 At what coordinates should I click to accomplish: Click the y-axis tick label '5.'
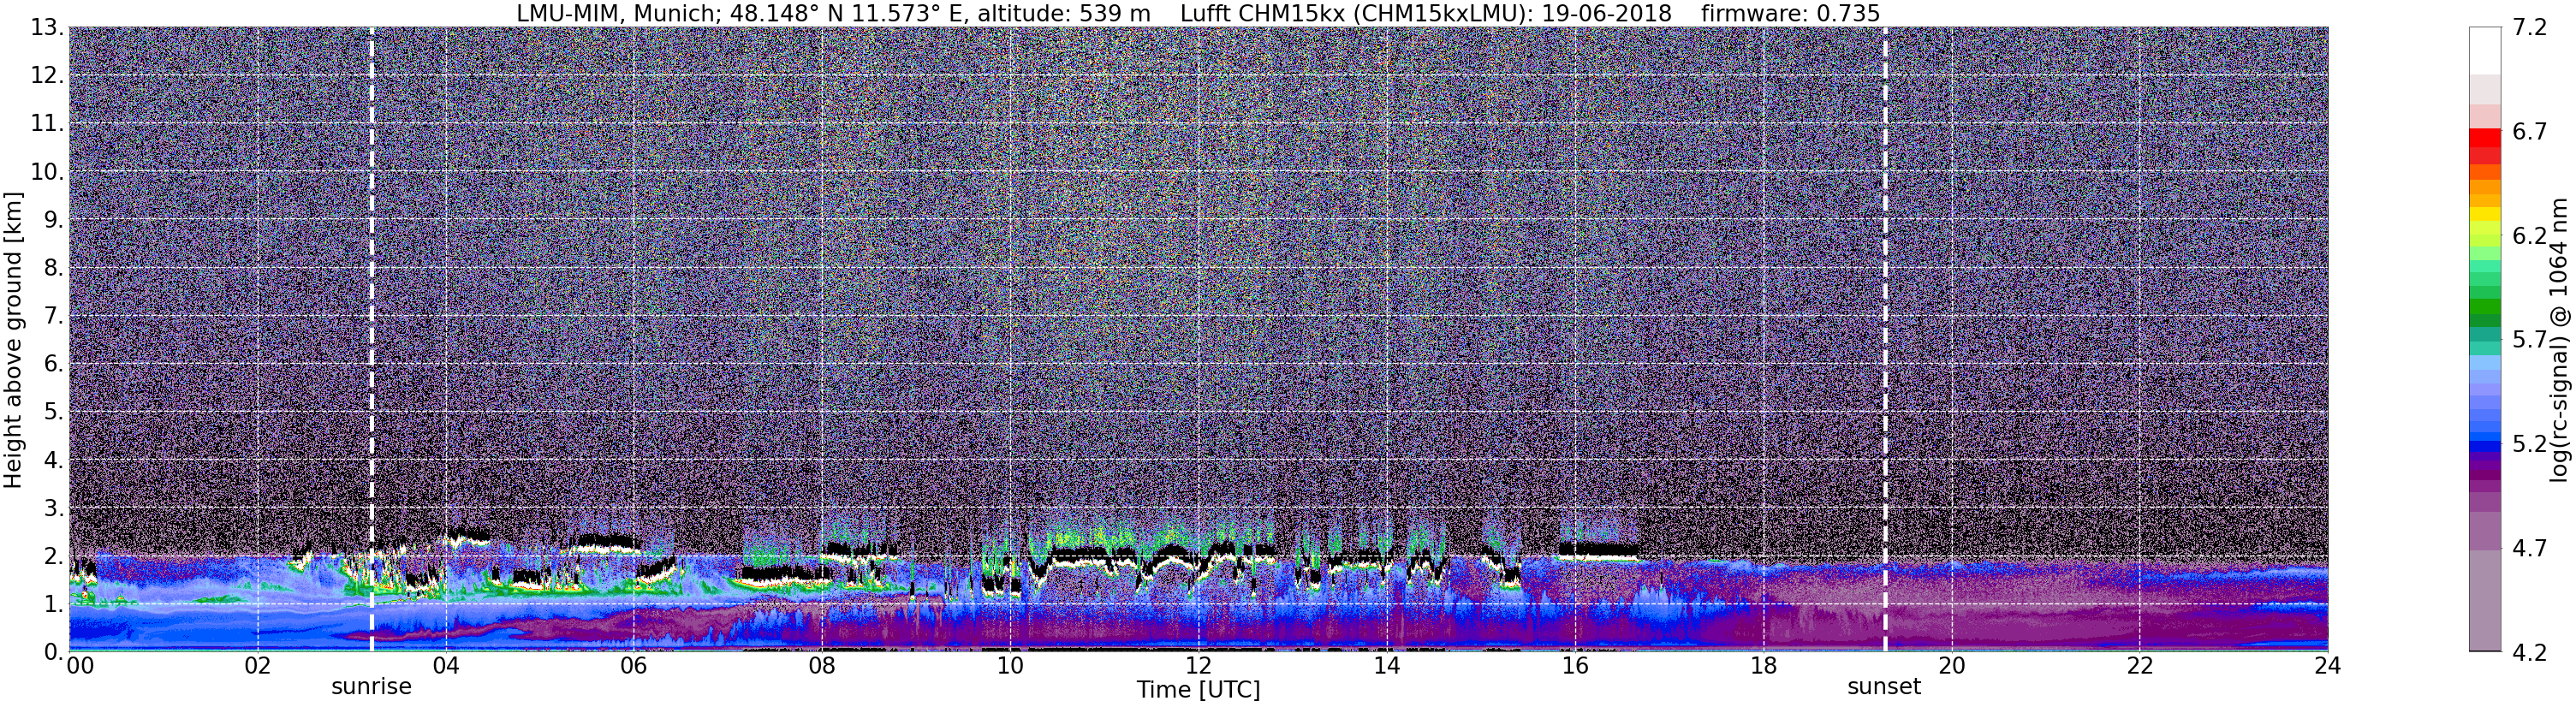tap(54, 412)
